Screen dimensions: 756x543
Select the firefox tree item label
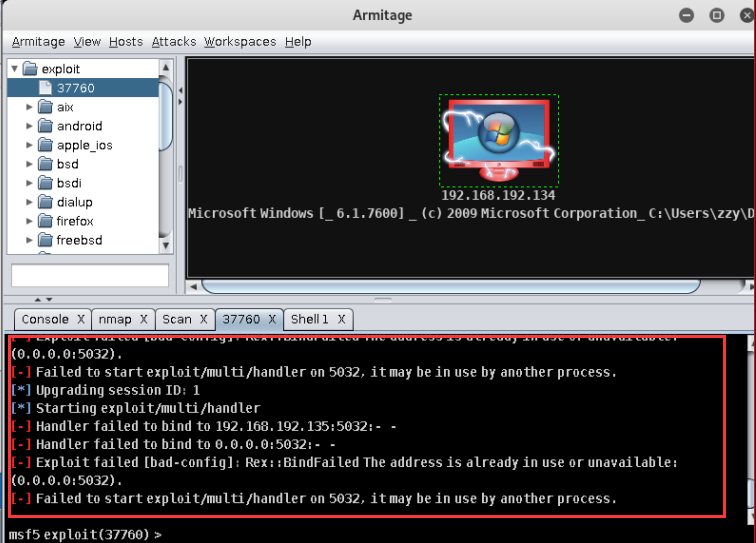75,221
